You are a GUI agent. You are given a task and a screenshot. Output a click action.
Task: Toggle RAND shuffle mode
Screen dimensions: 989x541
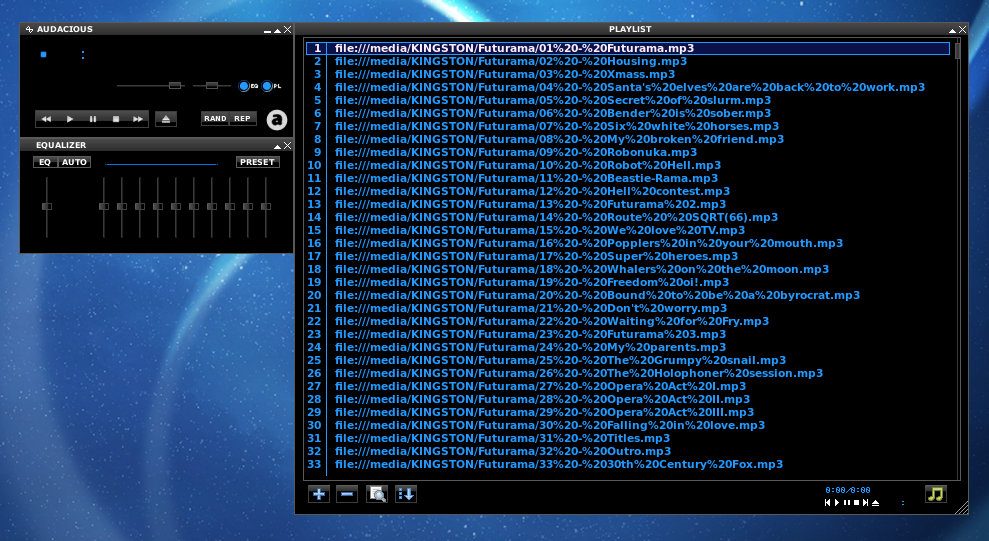[215, 119]
